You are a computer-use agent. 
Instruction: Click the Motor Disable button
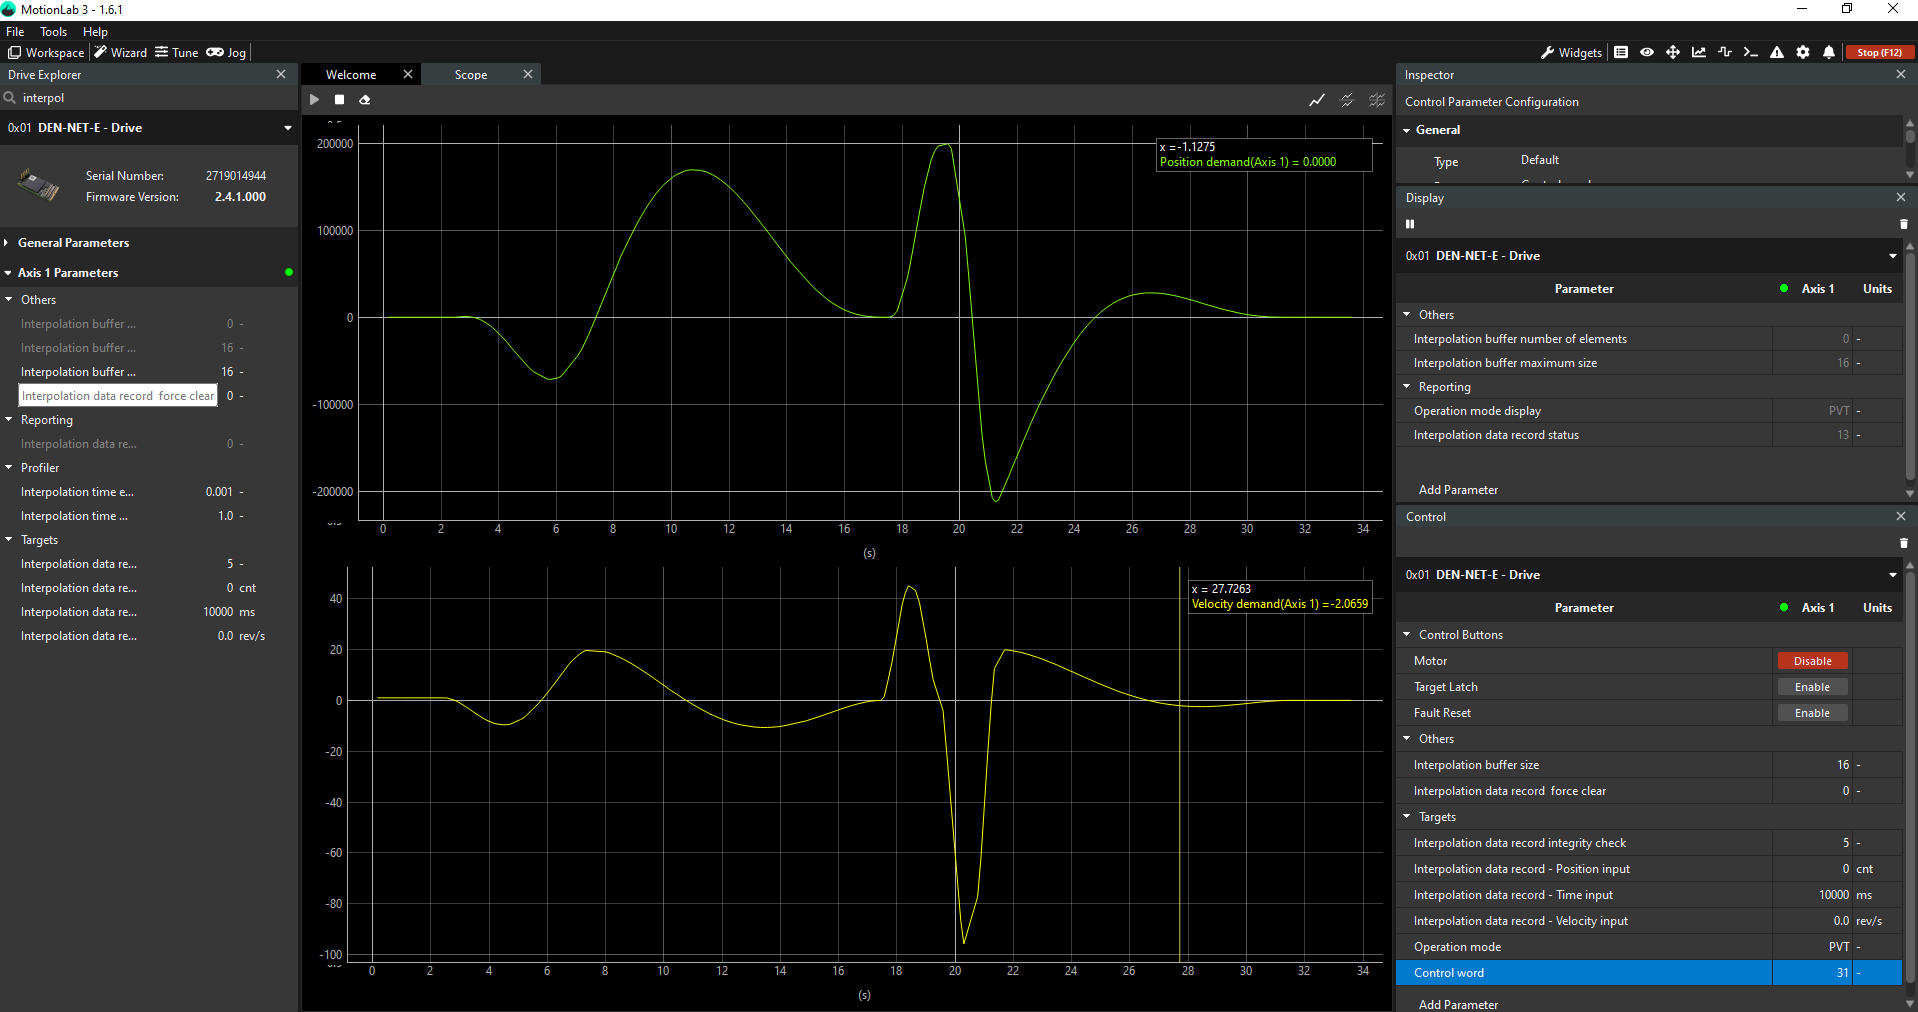tap(1812, 661)
